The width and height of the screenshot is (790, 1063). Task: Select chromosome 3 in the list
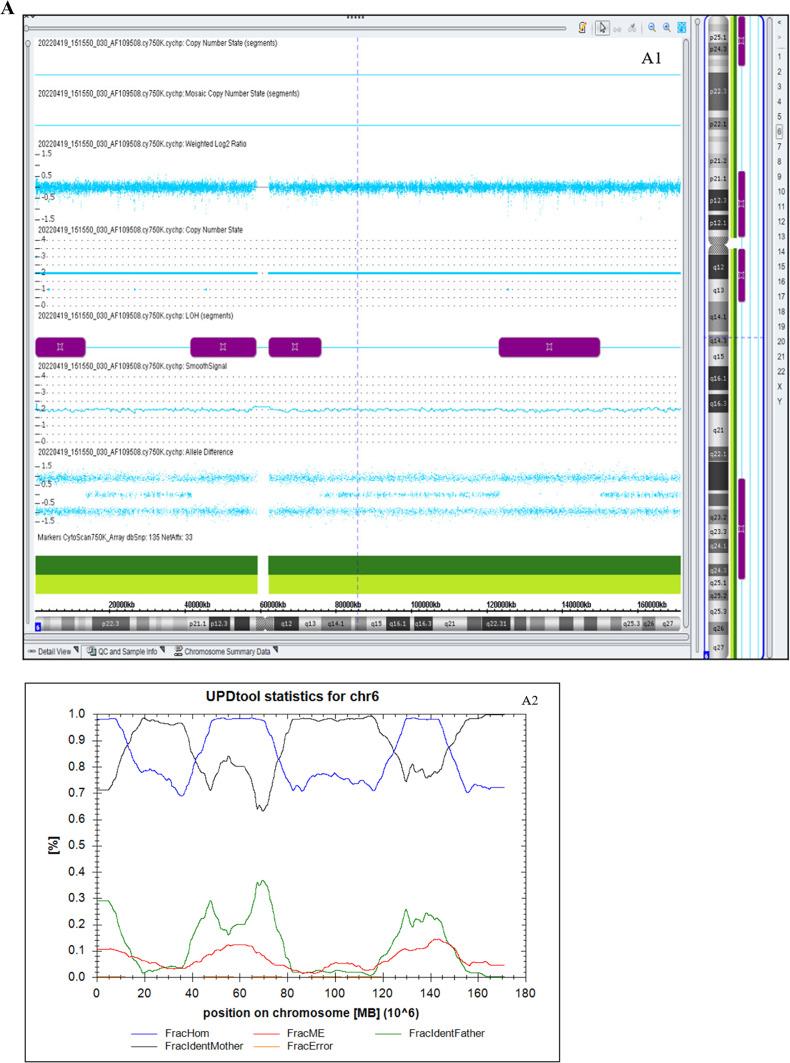[x=779, y=86]
